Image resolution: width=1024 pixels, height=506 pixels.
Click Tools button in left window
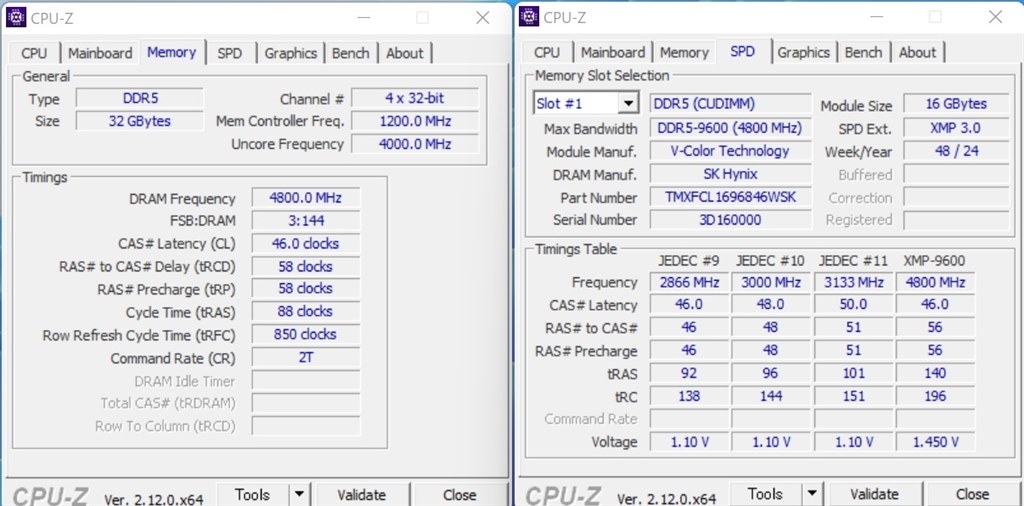pos(252,495)
